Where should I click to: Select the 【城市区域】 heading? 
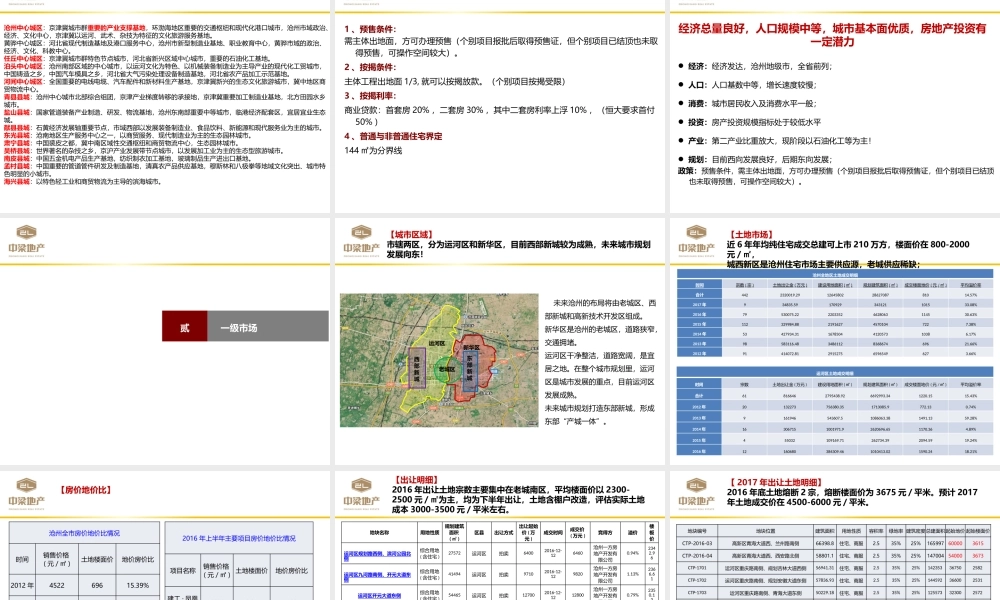point(412,235)
